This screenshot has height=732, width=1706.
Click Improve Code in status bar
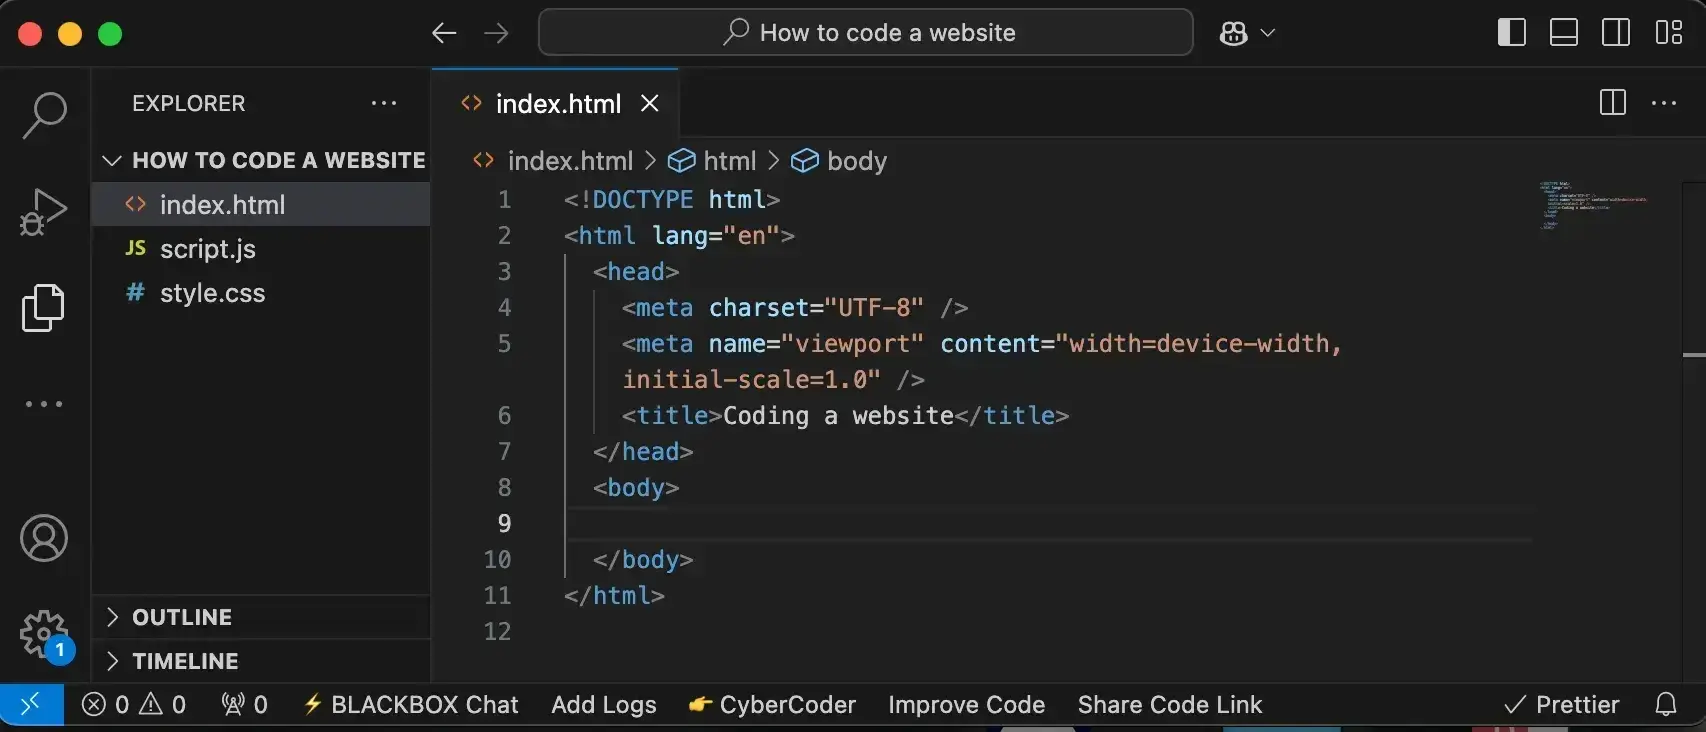[x=966, y=705]
